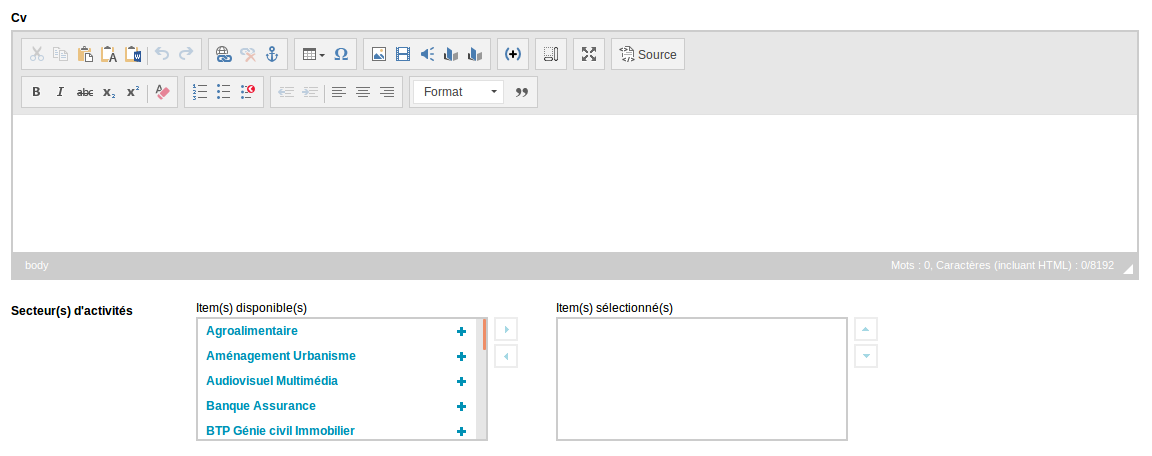This screenshot has width=1152, height=456.
Task: Insert a block quote with the quote icon
Action: click(x=522, y=93)
